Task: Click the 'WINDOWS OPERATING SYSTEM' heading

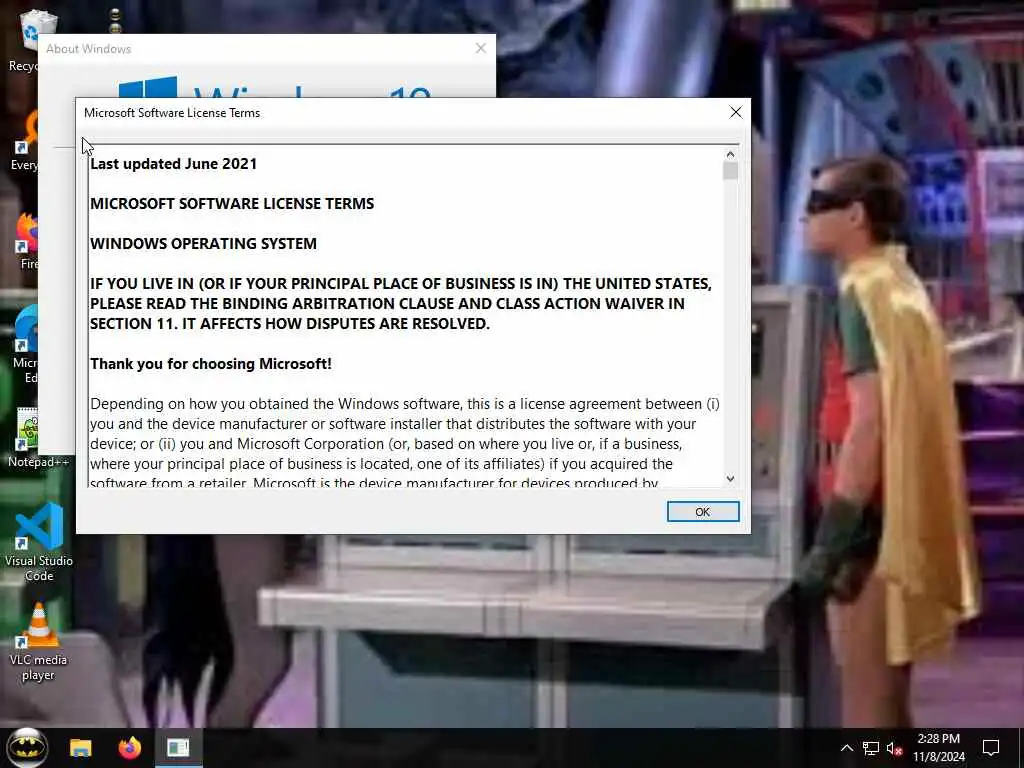Action: tap(203, 244)
